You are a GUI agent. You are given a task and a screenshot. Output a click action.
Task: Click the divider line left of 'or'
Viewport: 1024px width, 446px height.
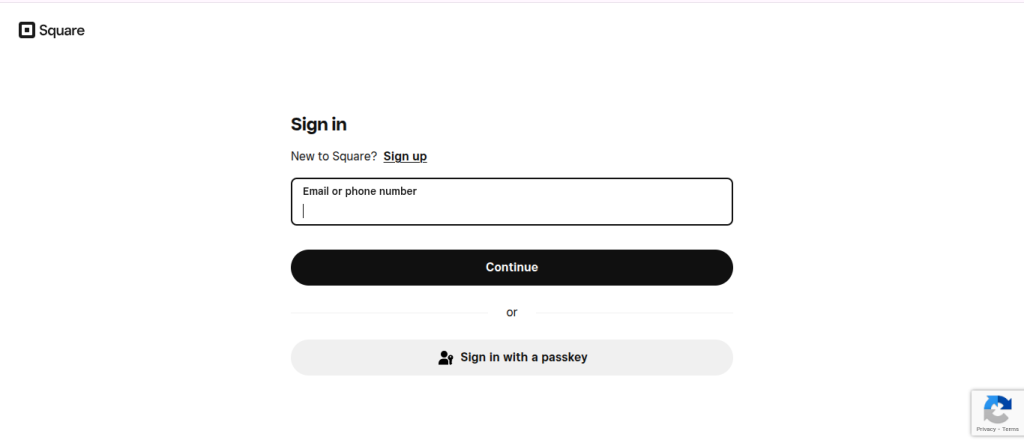388,313
